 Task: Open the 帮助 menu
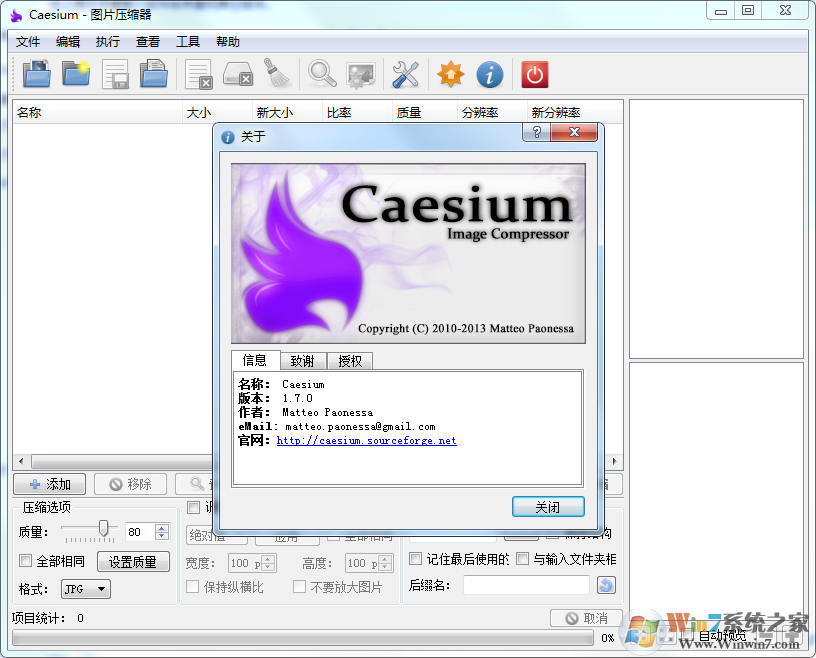pyautogui.click(x=226, y=41)
